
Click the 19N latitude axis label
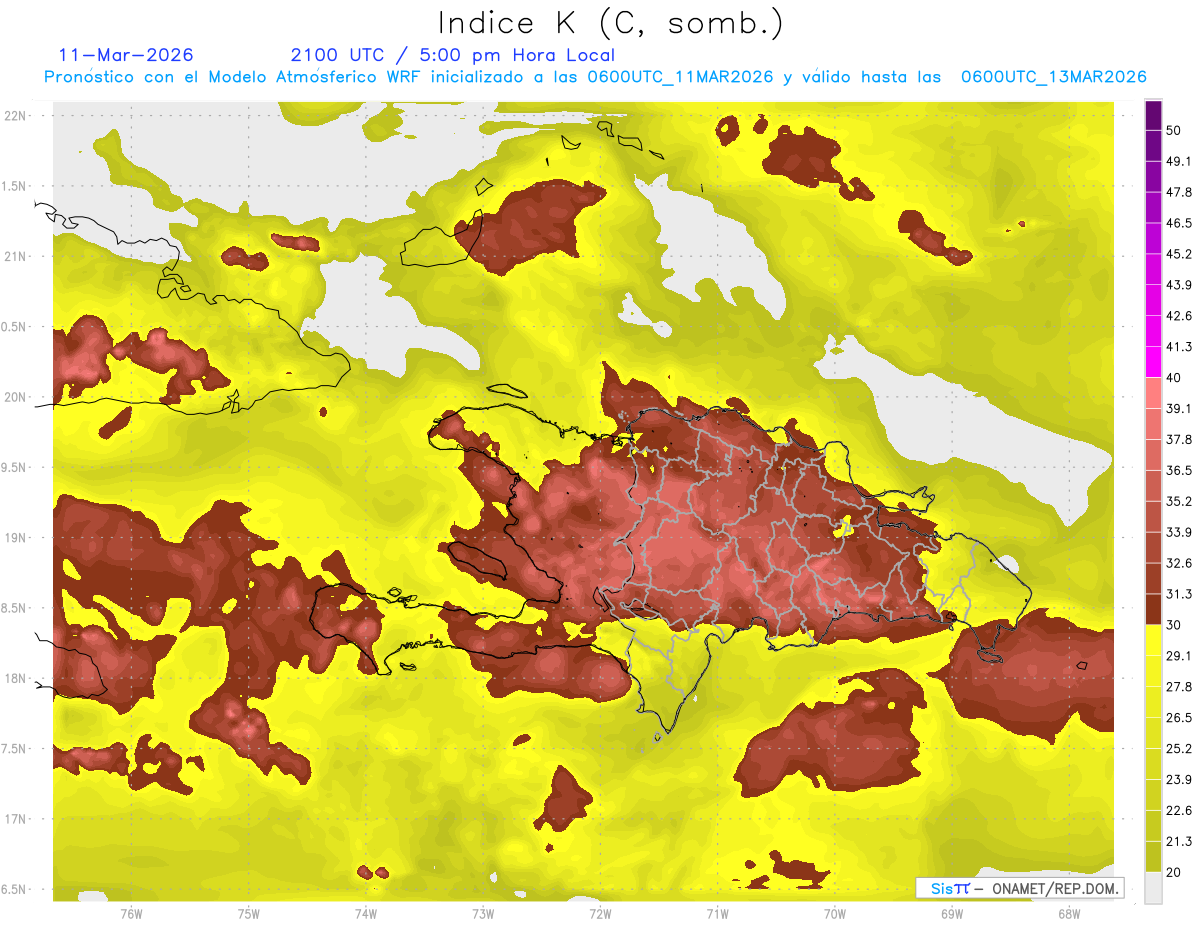pyautogui.click(x=16, y=537)
